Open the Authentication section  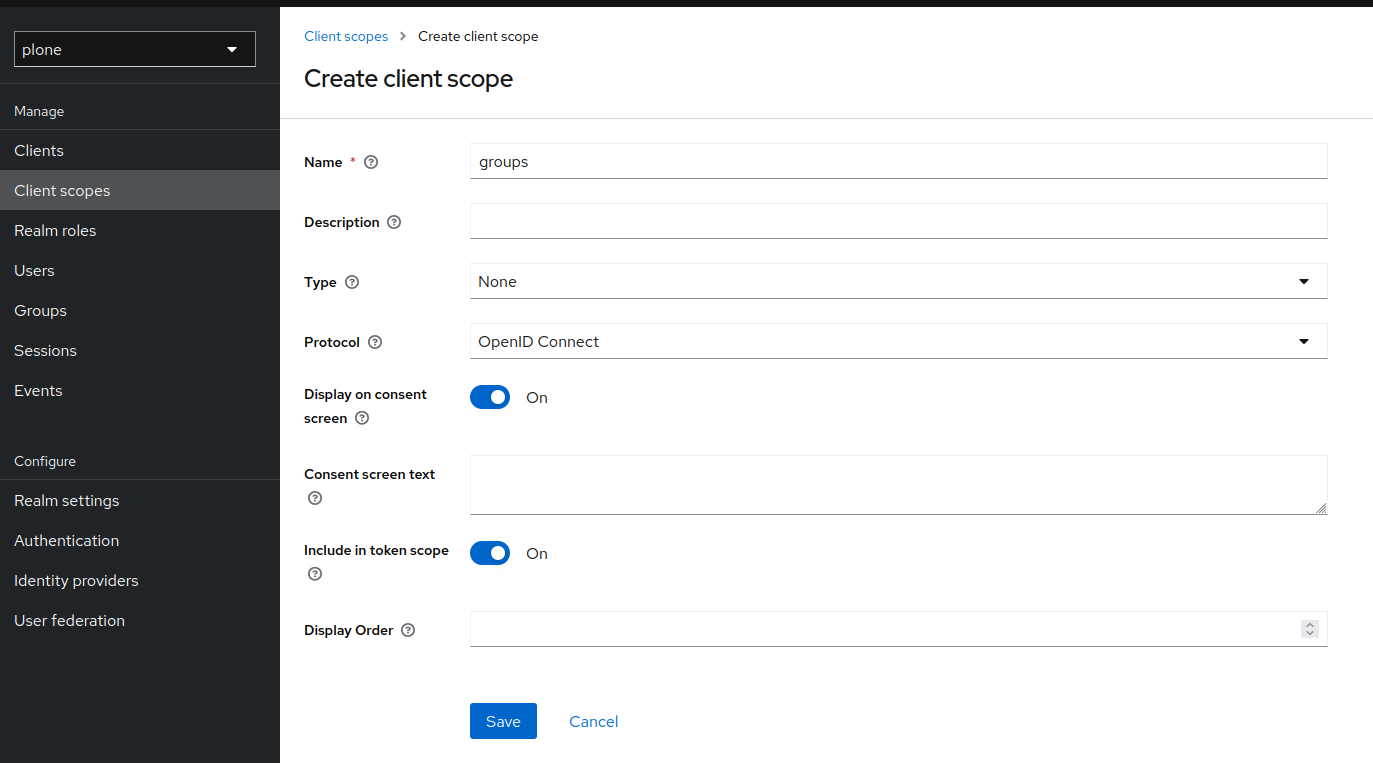click(66, 540)
